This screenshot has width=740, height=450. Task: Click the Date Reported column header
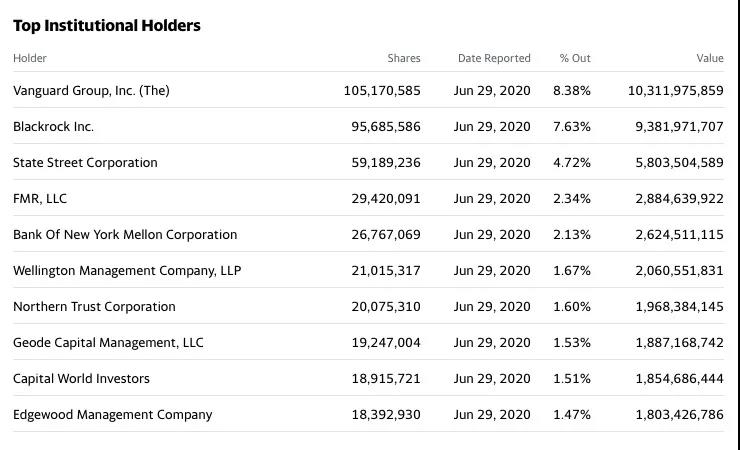(494, 58)
